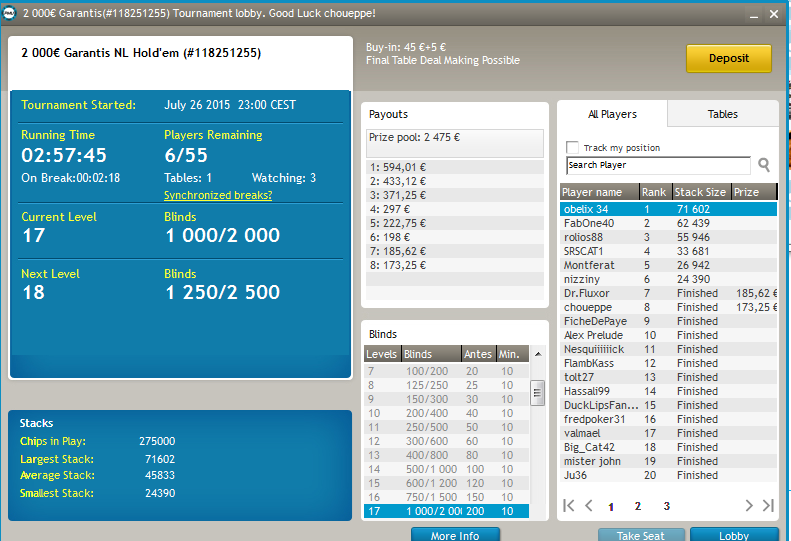791x541 pixels.
Task: Jump to last page of players
Action: [x=768, y=506]
